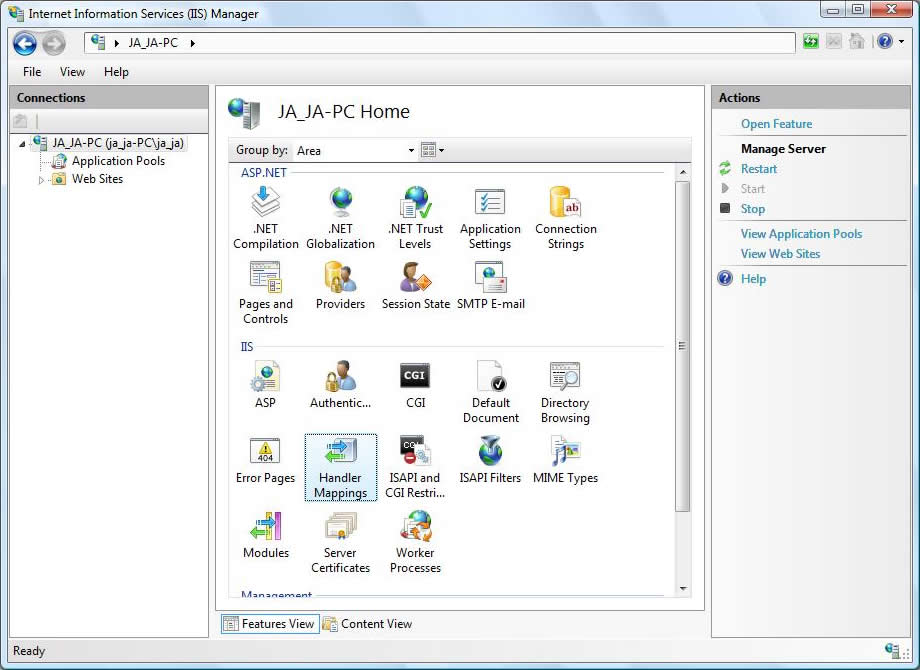Image resolution: width=920 pixels, height=670 pixels.
Task: Click the Back navigation arrow
Action: tap(25, 43)
